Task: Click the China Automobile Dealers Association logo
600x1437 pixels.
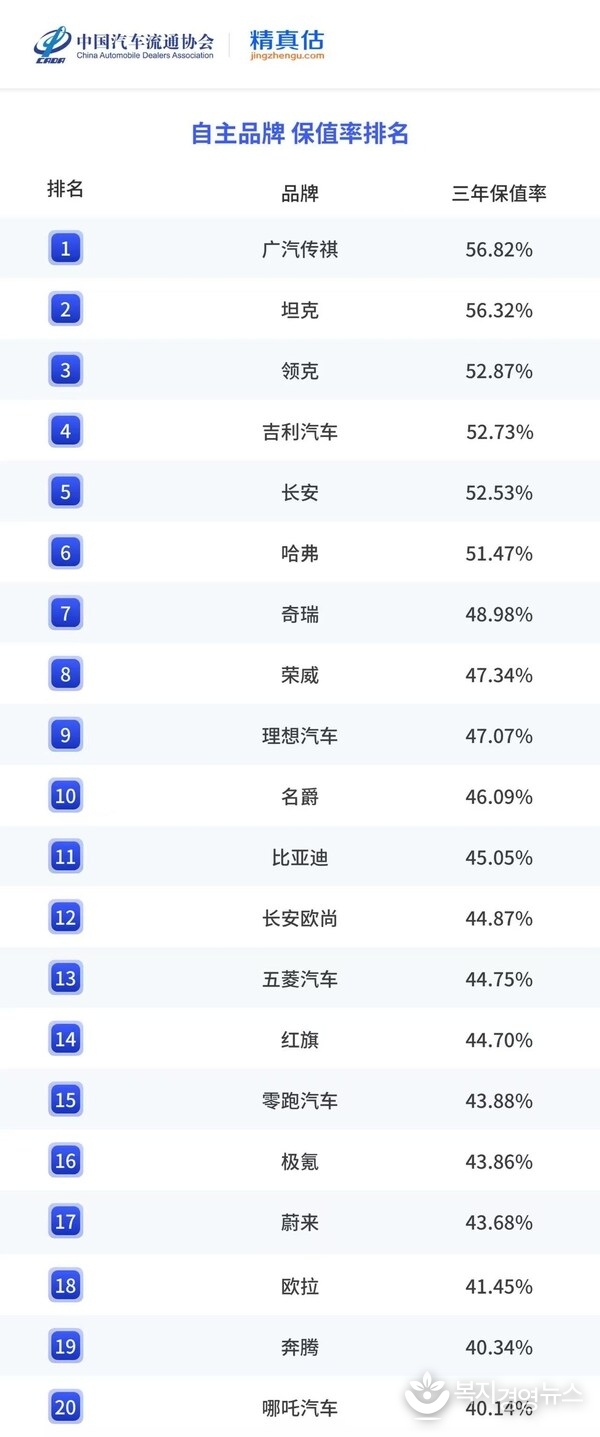Action: click(124, 44)
